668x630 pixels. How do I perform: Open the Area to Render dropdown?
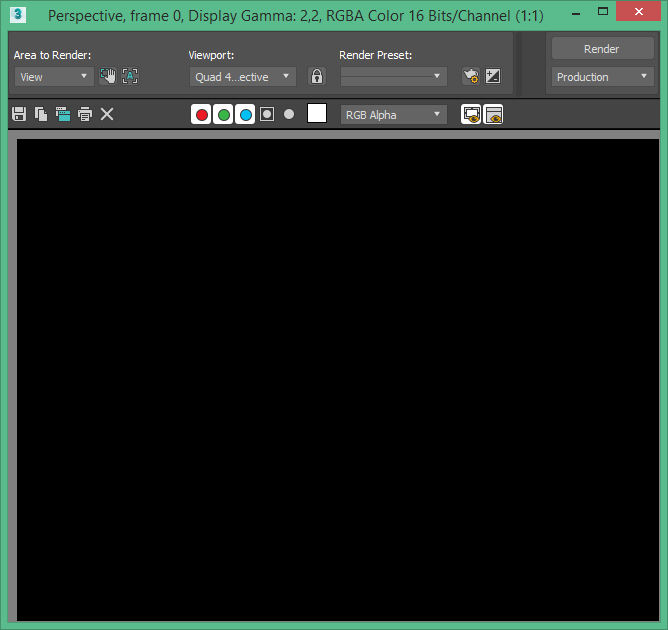(x=54, y=77)
